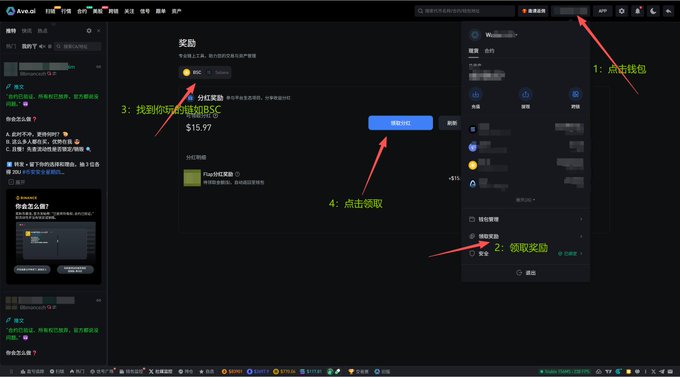Open 领取奖励 claim rewards entry
Screen dimensions: 680x377
tap(526, 236)
